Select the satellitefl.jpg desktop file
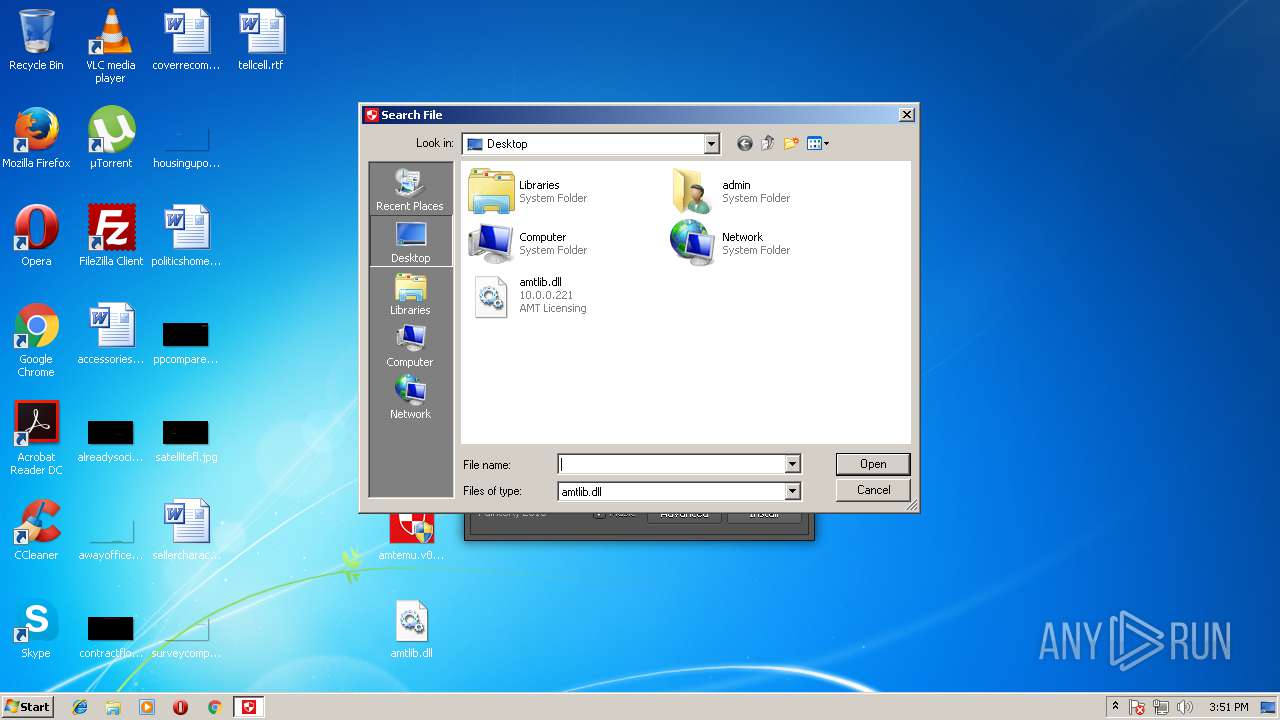Screen dimensions: 1280x720 [186, 438]
